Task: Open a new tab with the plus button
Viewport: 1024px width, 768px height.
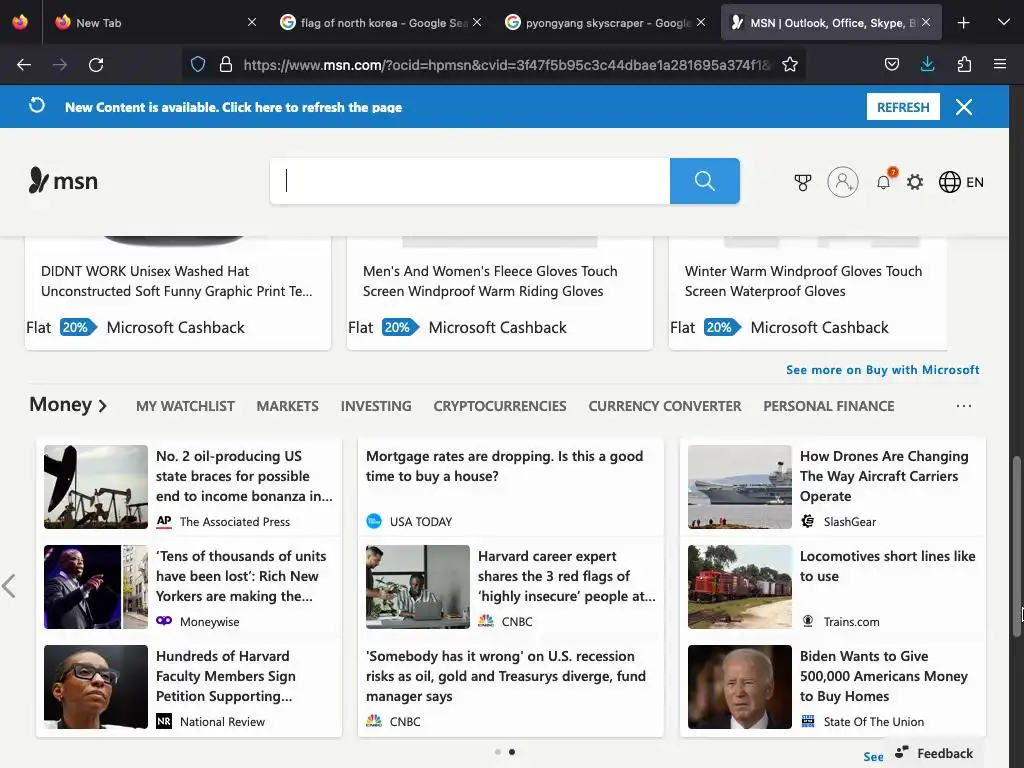Action: tap(963, 23)
